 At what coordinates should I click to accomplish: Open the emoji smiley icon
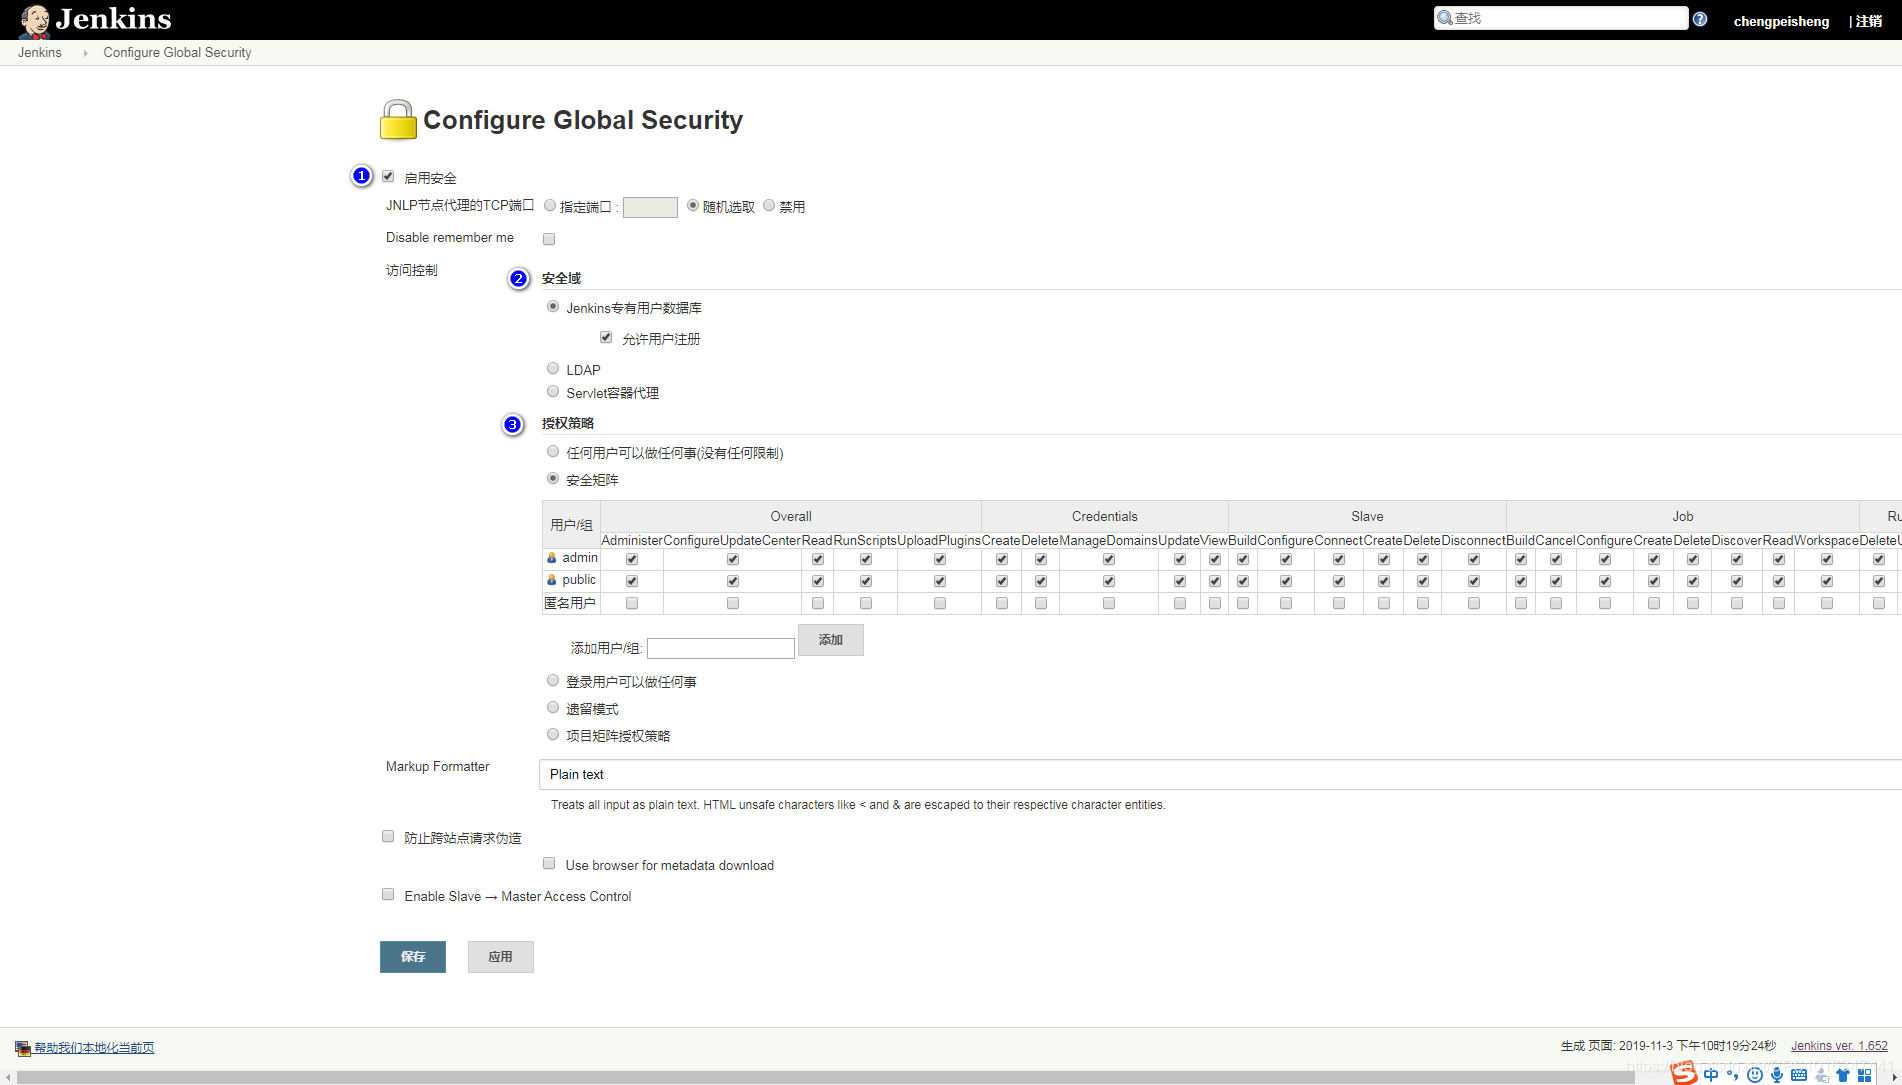(1755, 1075)
